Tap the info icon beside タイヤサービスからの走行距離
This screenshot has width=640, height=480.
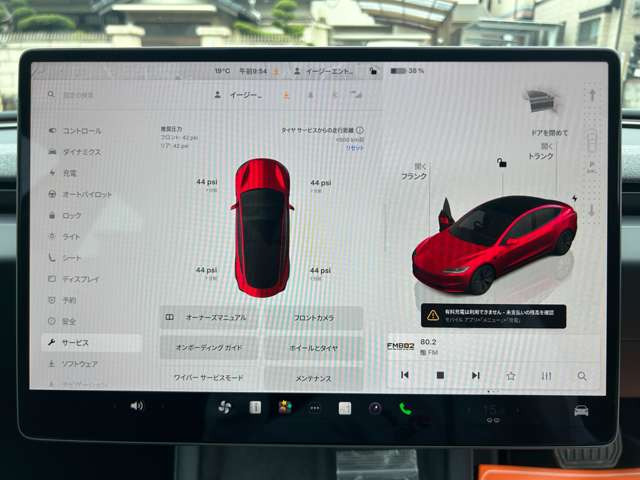coord(360,130)
